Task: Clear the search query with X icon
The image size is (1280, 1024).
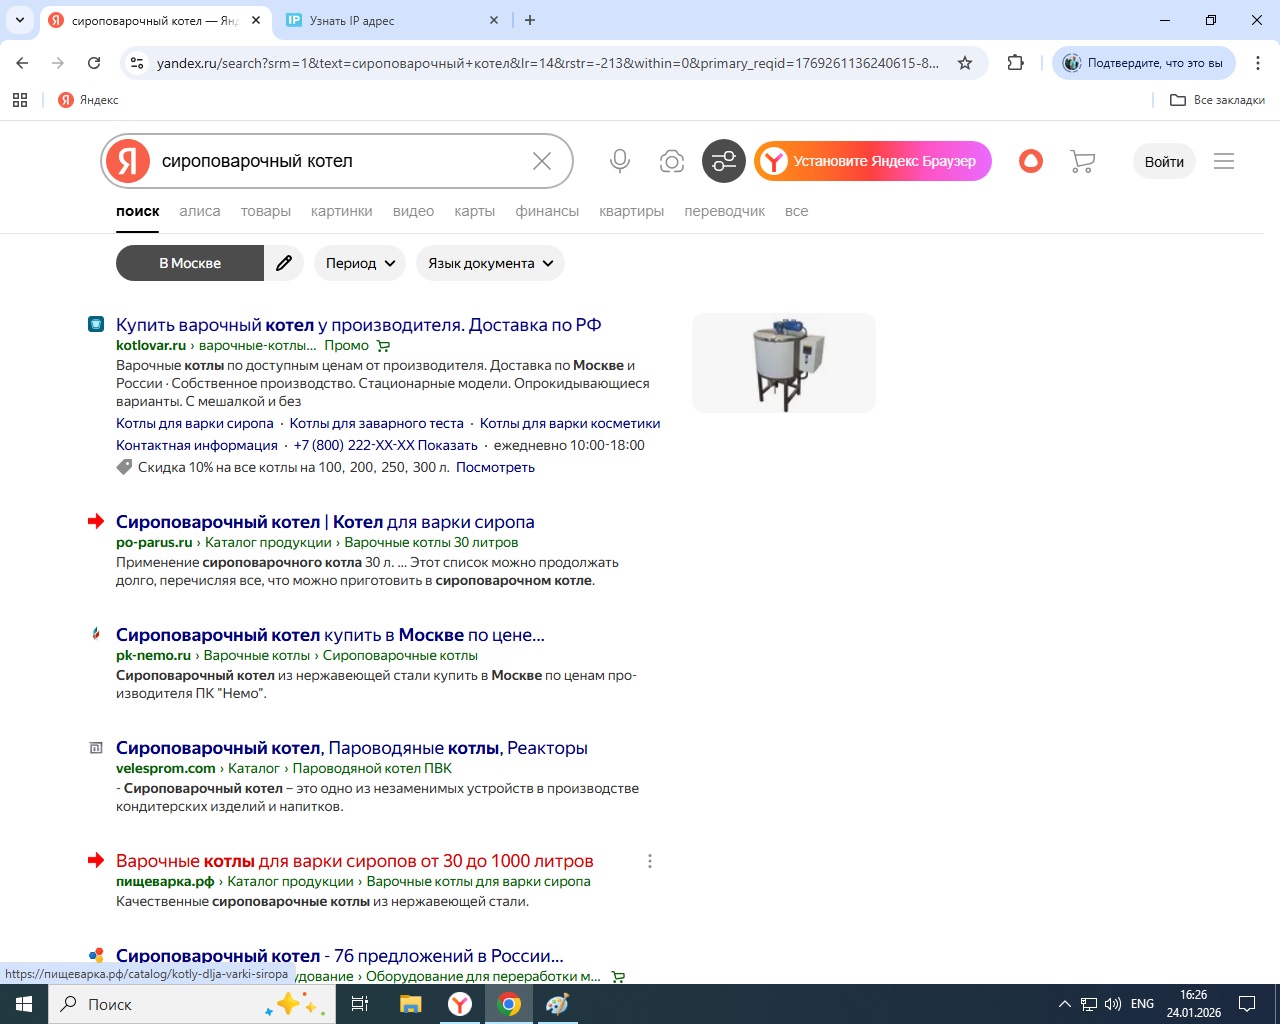Action: coord(542,161)
